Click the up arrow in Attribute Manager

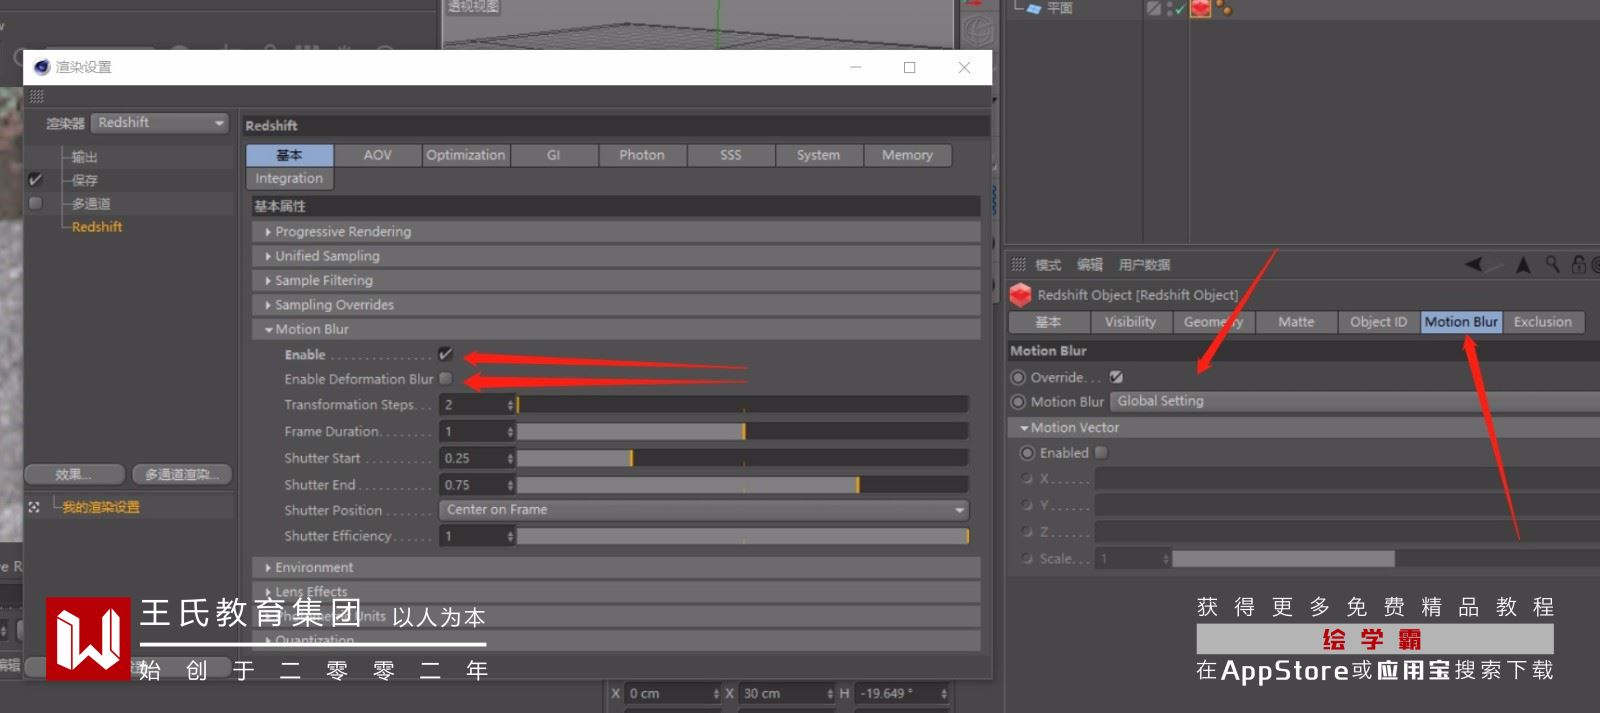1523,264
